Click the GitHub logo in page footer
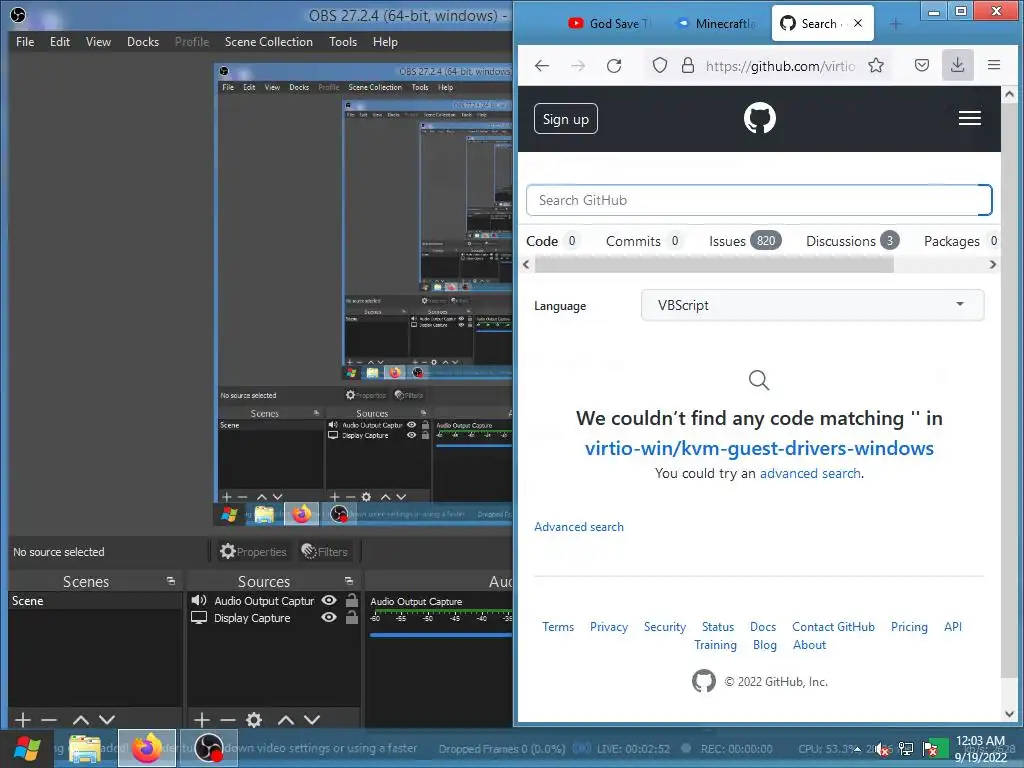 703,681
